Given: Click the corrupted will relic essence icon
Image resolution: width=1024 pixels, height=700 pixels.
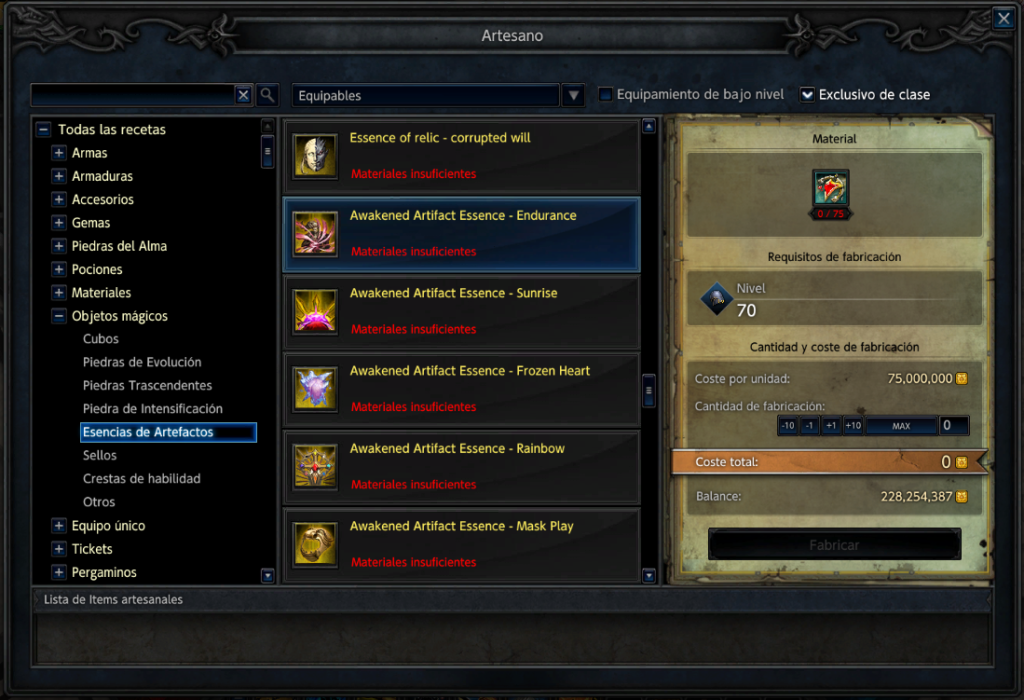Looking at the screenshot, I should point(315,155).
